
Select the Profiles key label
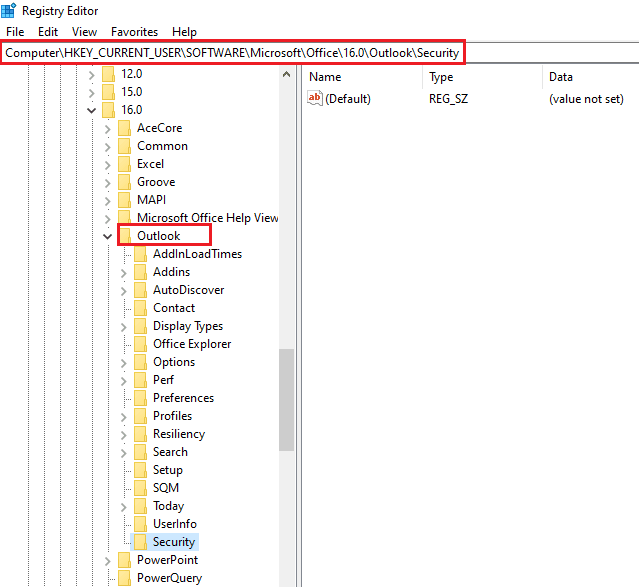[172, 416]
